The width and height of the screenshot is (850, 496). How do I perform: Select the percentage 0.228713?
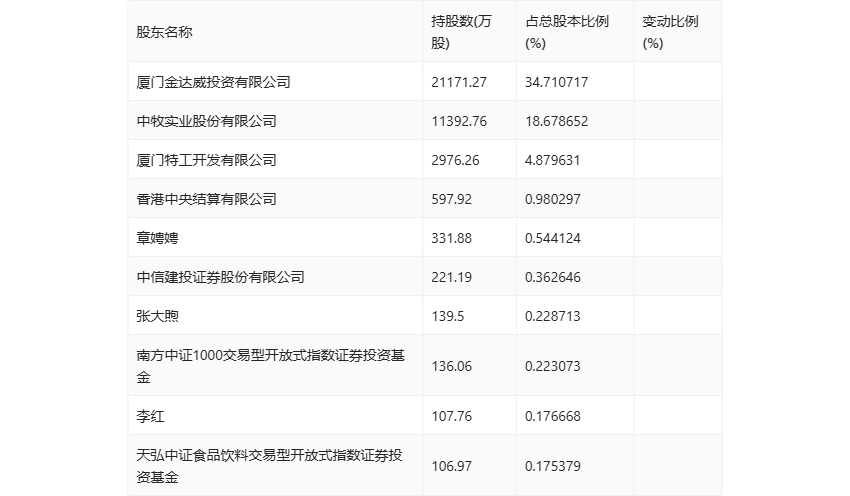(x=553, y=316)
